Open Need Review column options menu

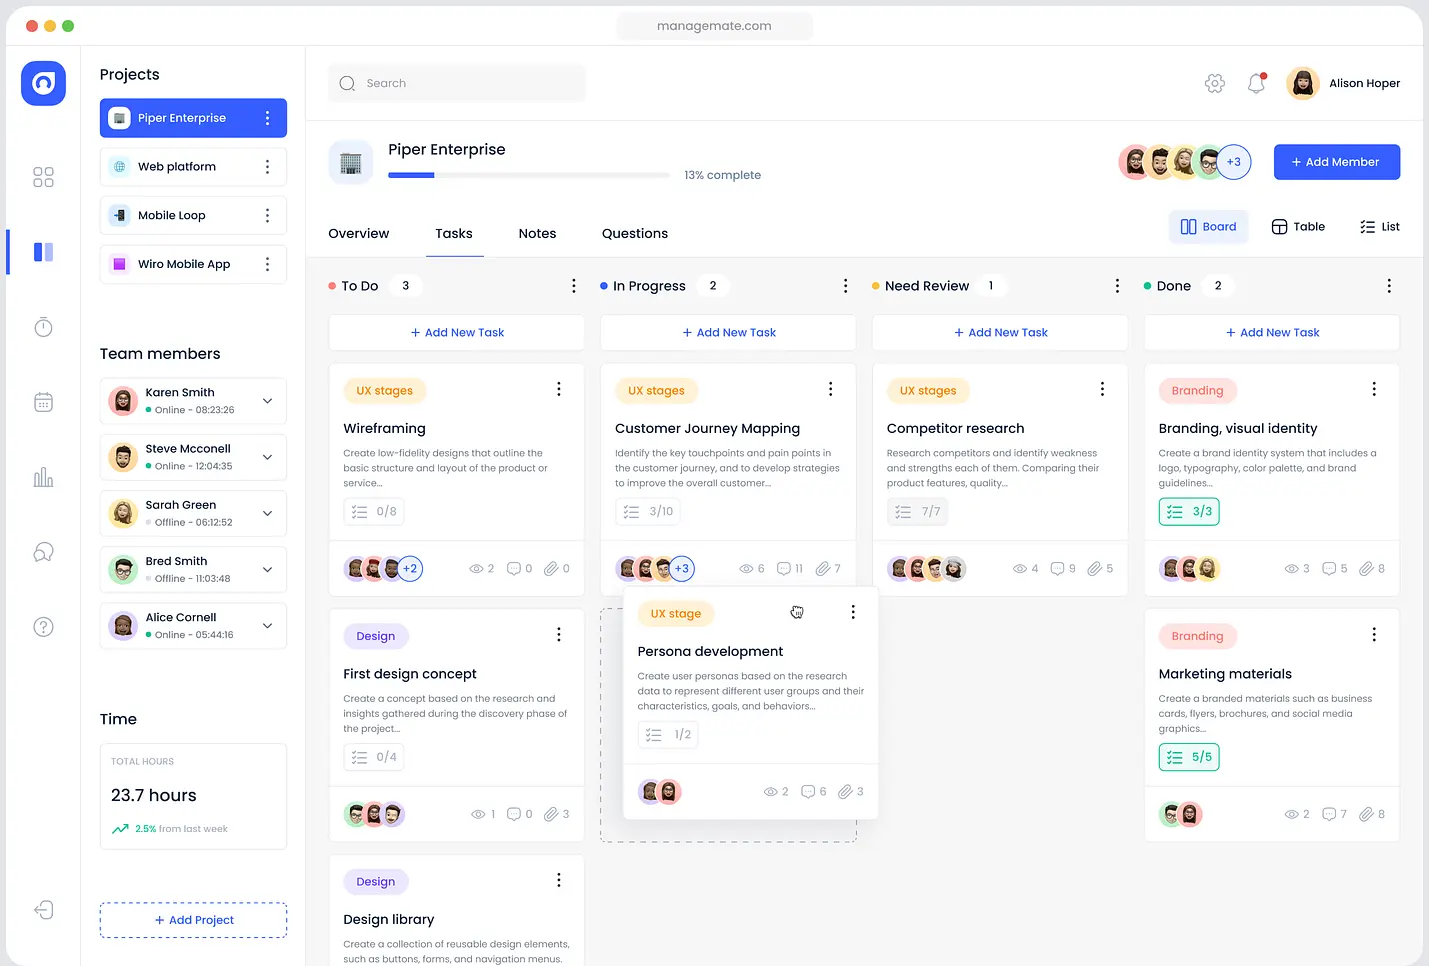[1117, 286]
